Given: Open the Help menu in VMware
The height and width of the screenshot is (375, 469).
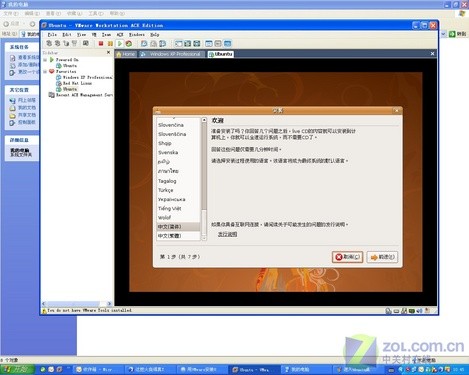Looking at the screenshot, I should point(155,34).
